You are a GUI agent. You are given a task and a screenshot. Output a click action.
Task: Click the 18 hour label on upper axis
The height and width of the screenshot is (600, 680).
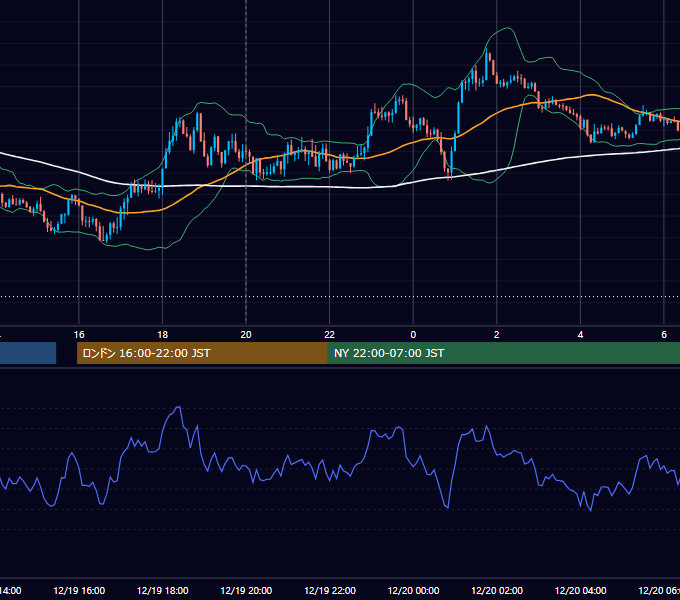pyautogui.click(x=163, y=335)
